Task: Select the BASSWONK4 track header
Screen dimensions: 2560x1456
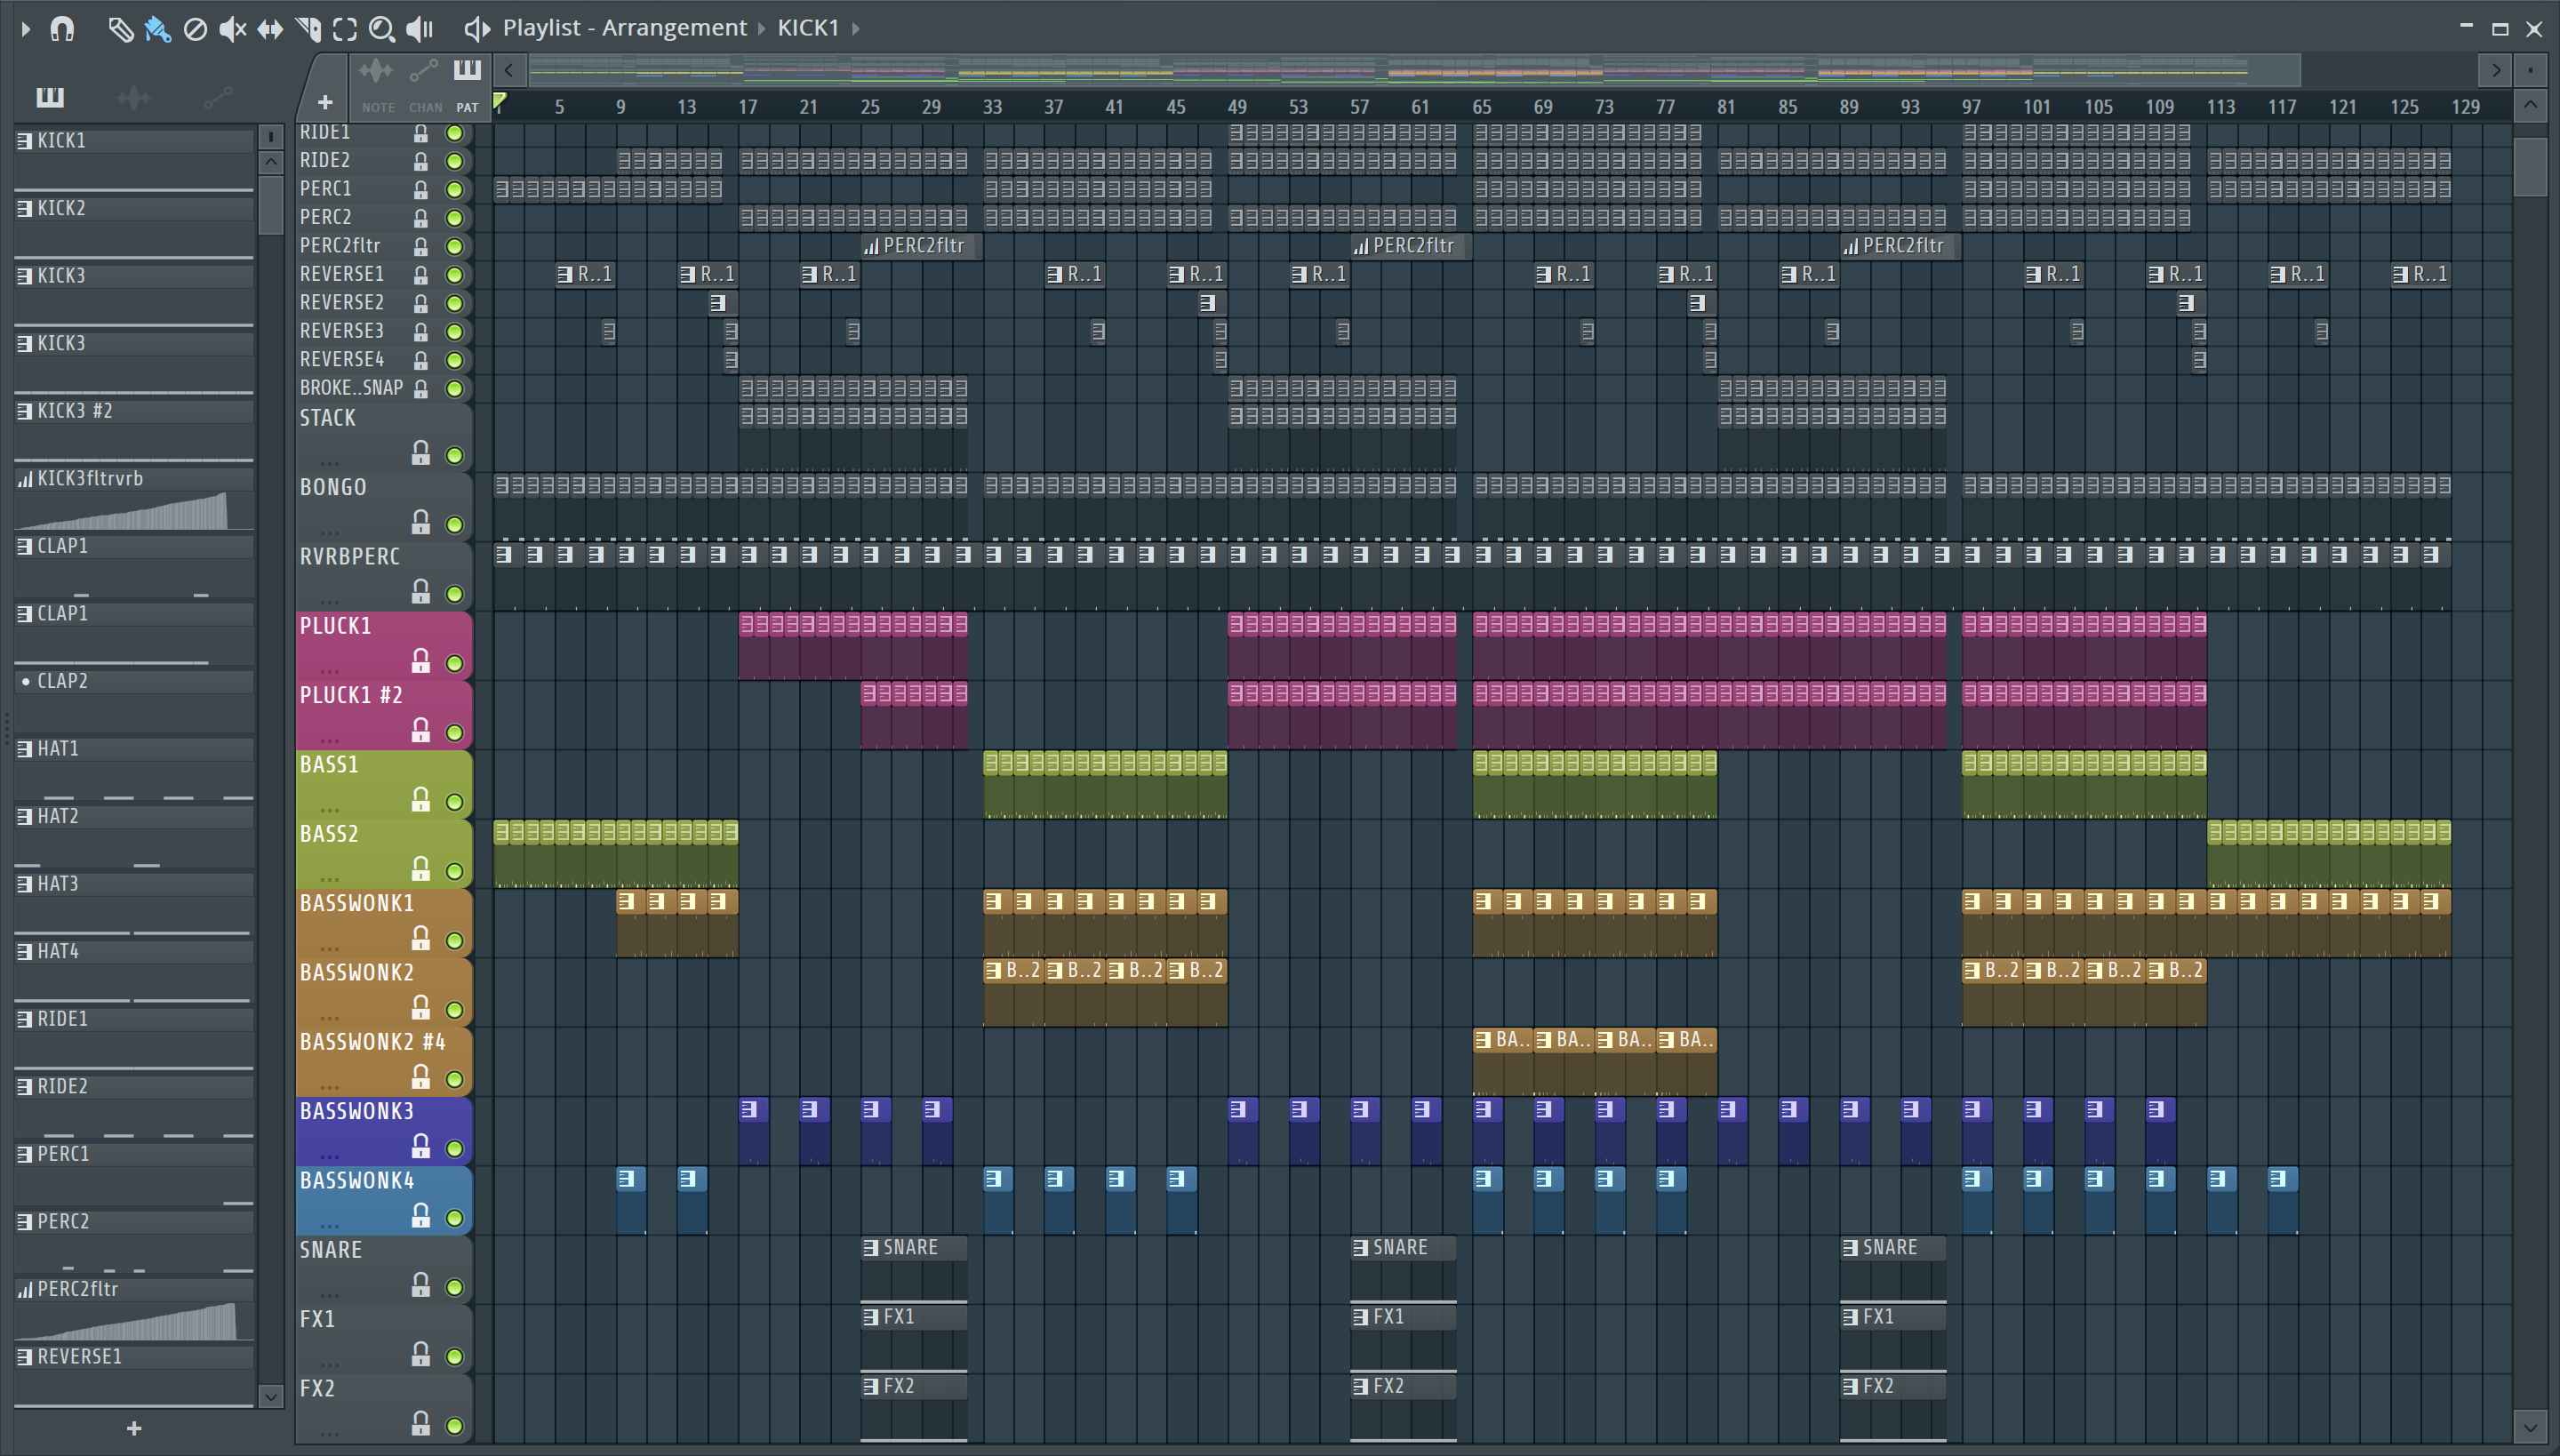Action: tap(384, 1200)
